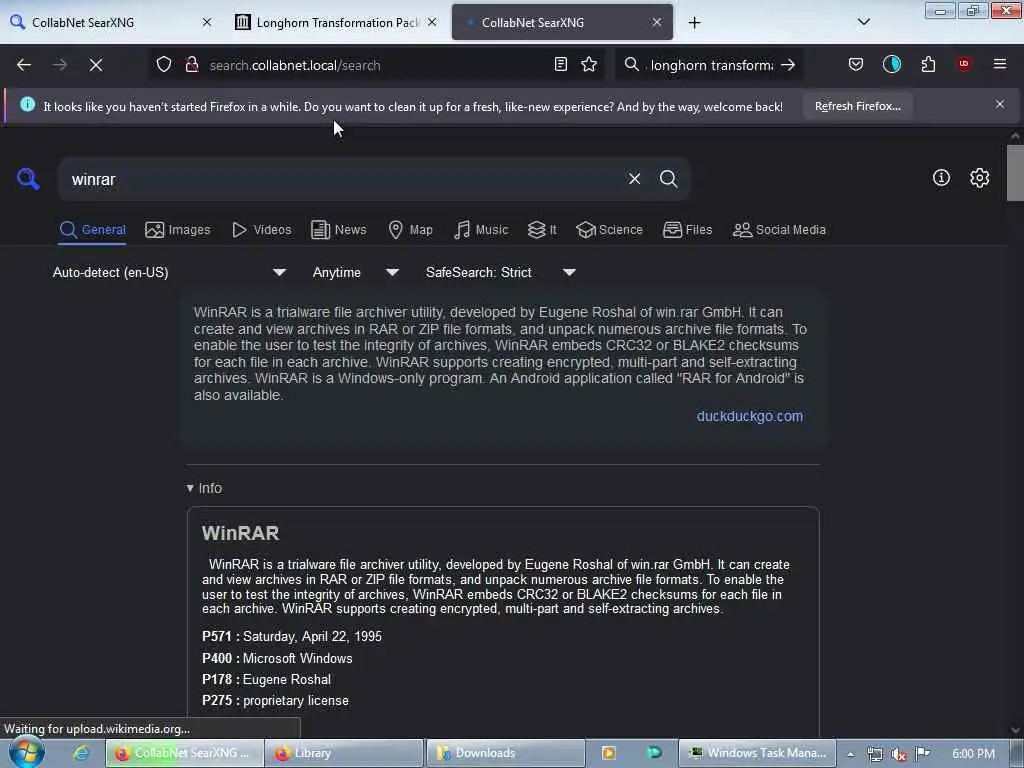Open the Auto-detect language dropdown
This screenshot has height=768, width=1024.
click(169, 272)
